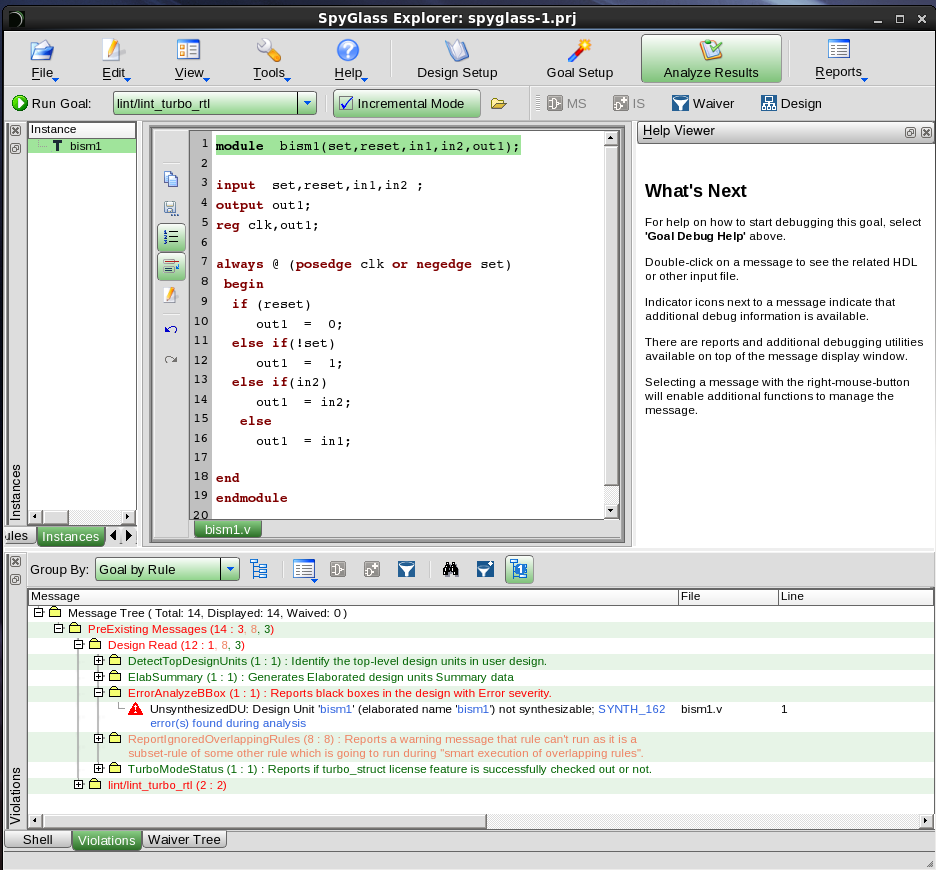Collapse the Design Read node
Screen dimensions: 936x870
78,644
